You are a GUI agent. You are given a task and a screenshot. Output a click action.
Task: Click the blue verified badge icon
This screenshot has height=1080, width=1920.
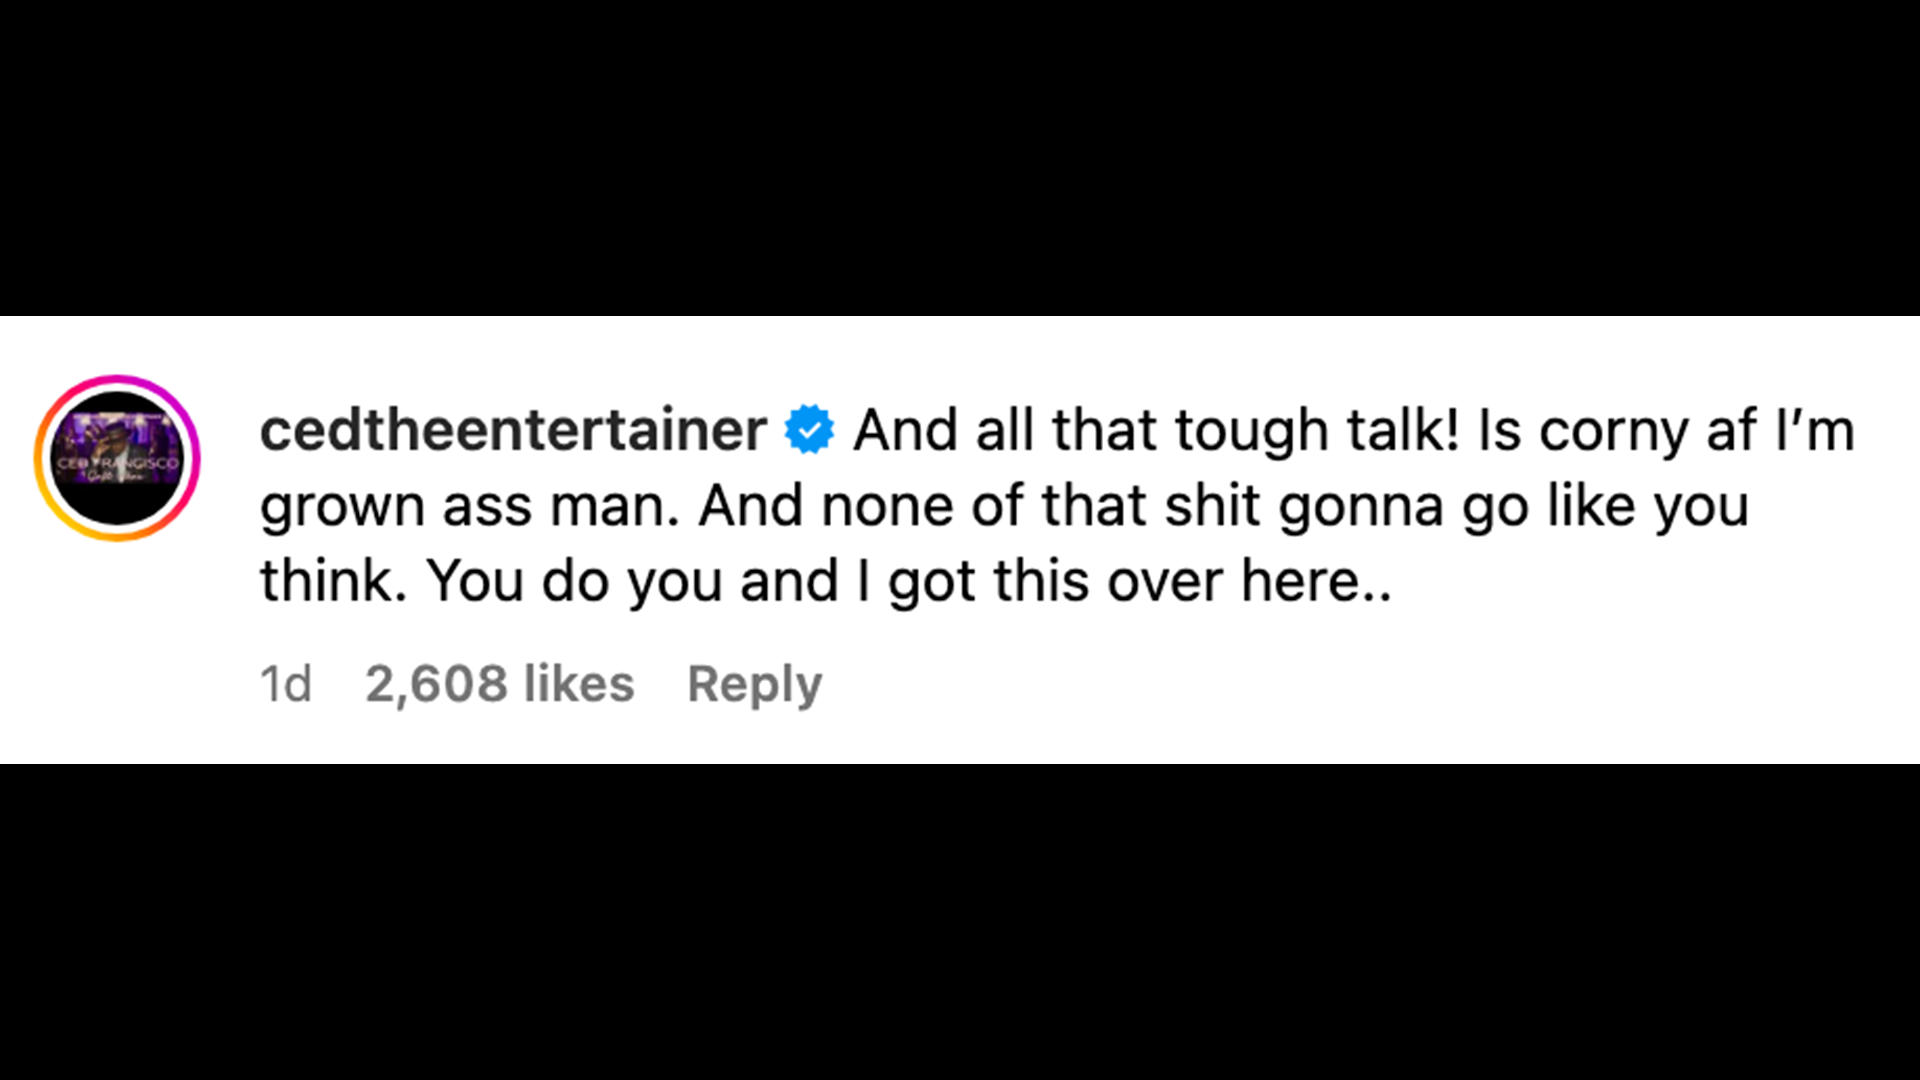point(809,430)
